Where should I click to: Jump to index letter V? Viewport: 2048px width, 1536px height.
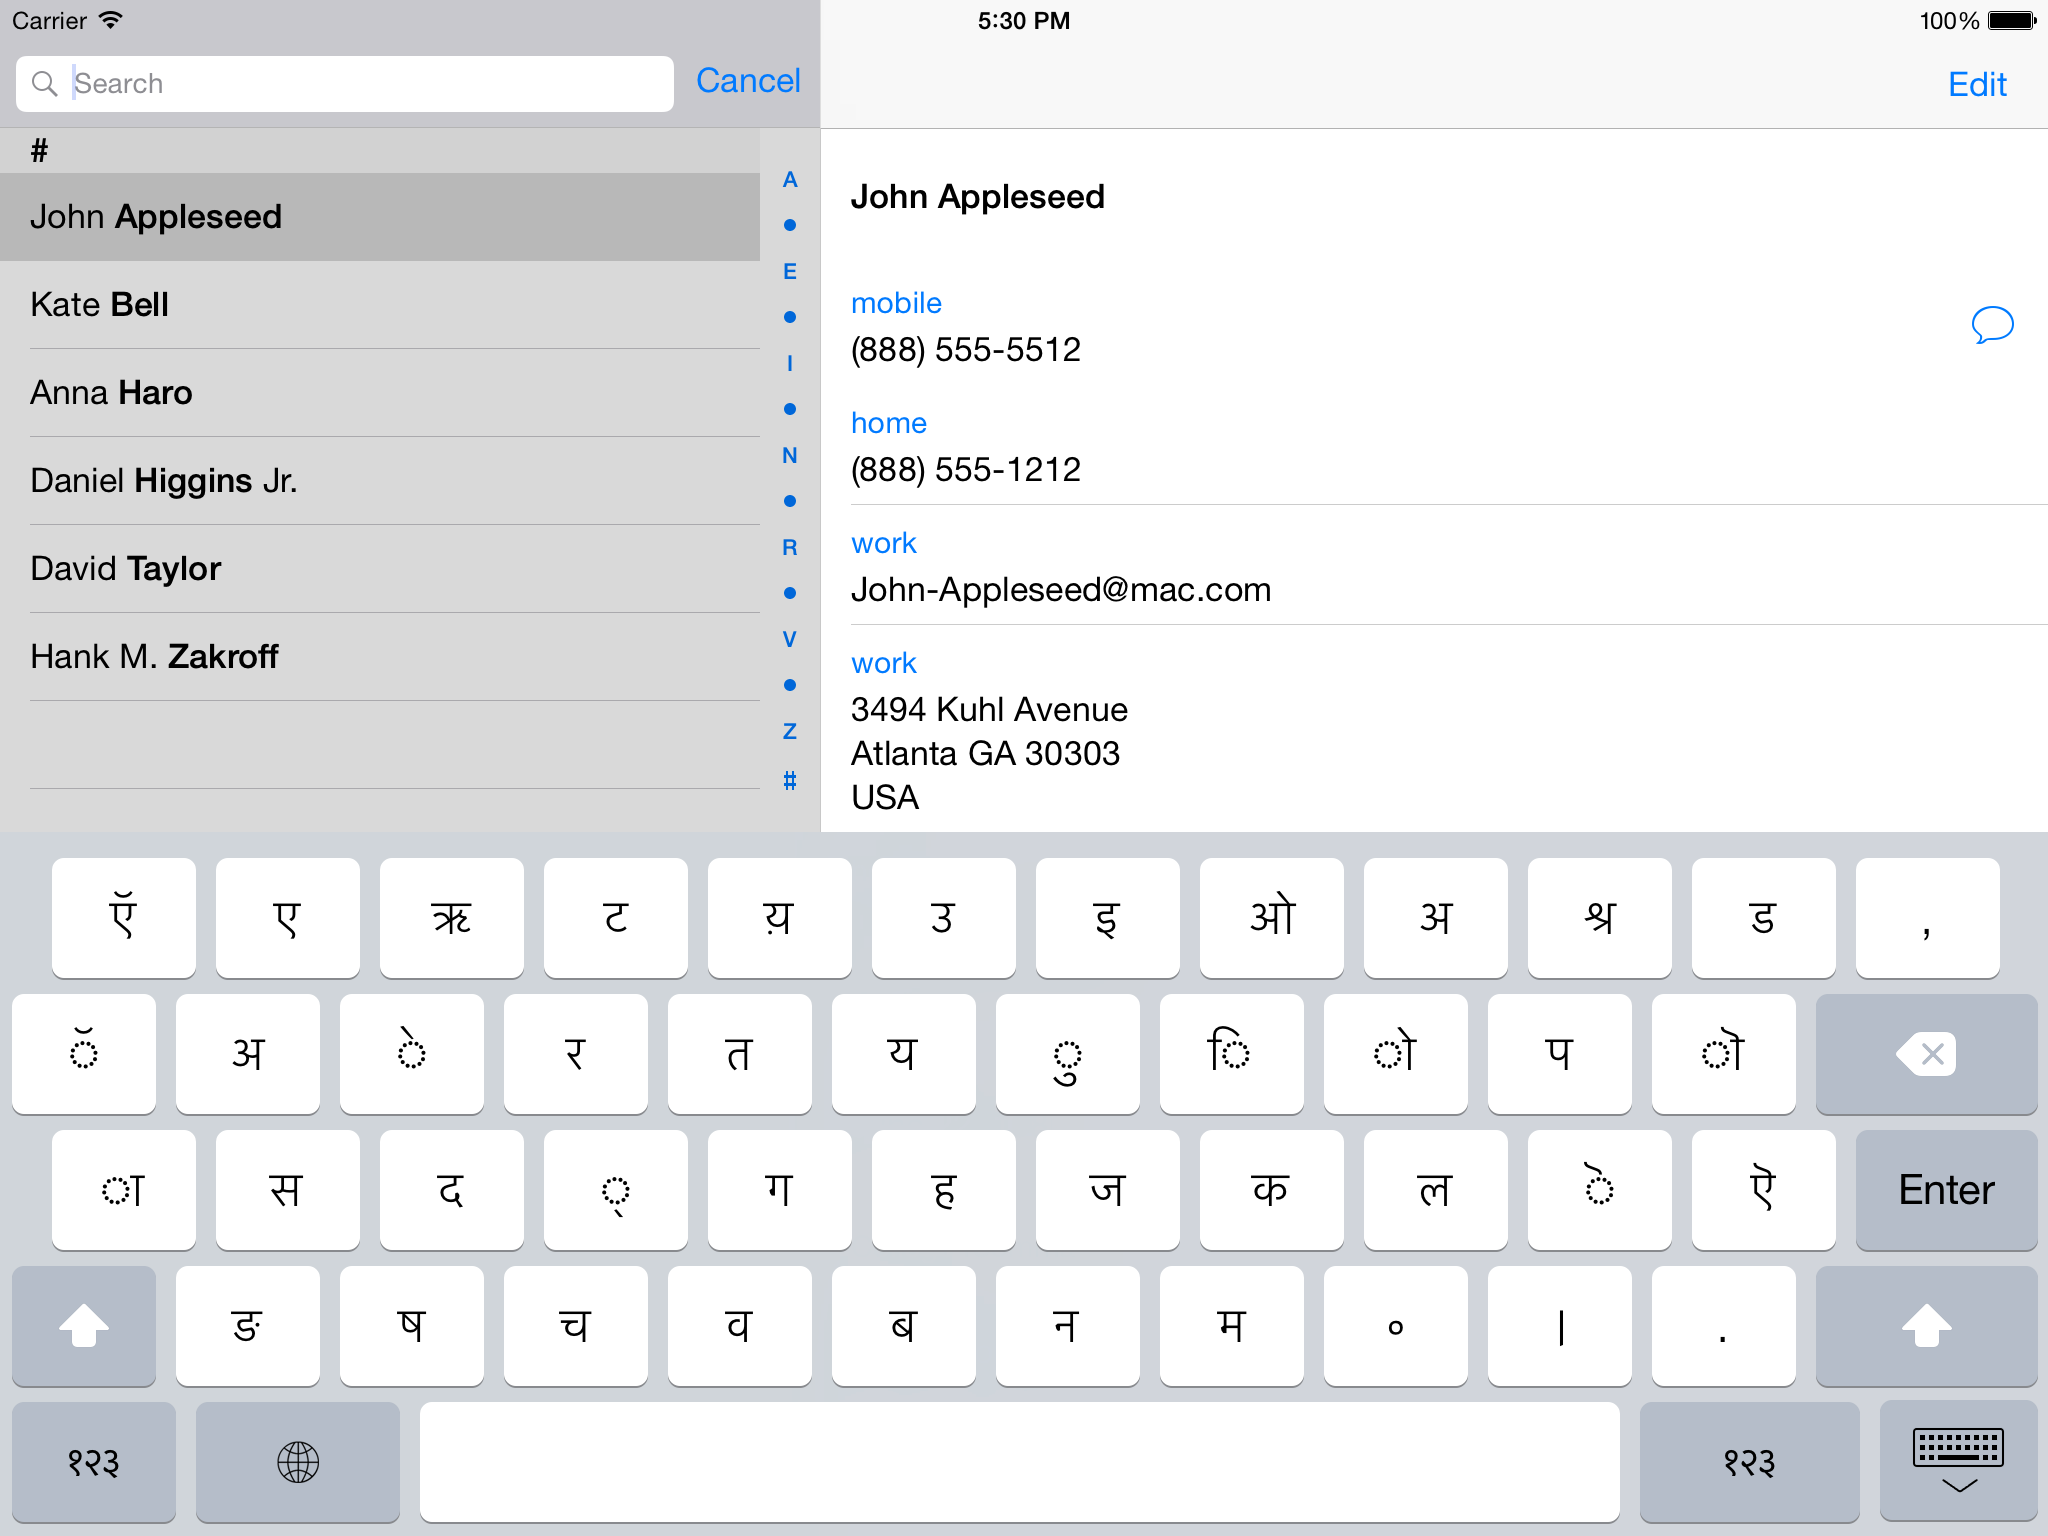pyautogui.click(x=790, y=640)
